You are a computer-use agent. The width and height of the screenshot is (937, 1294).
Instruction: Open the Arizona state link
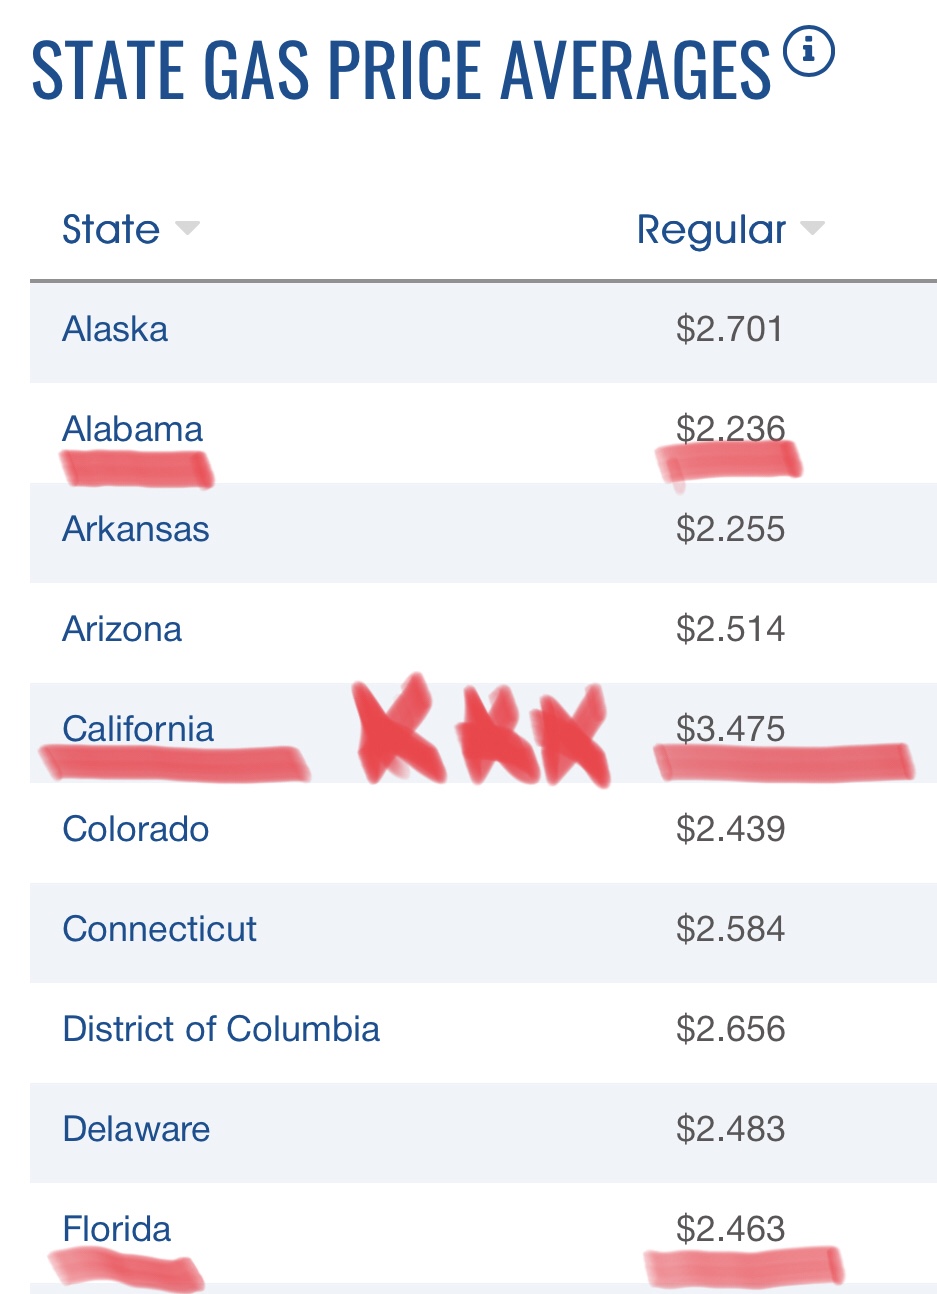click(122, 629)
